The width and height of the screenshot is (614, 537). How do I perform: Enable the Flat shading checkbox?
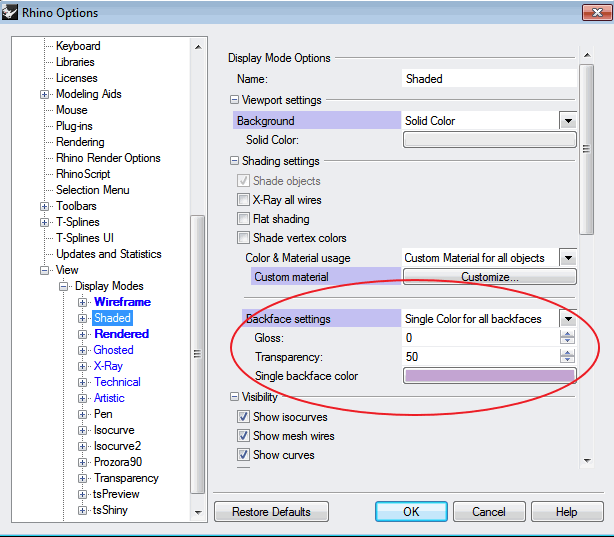pyautogui.click(x=243, y=219)
